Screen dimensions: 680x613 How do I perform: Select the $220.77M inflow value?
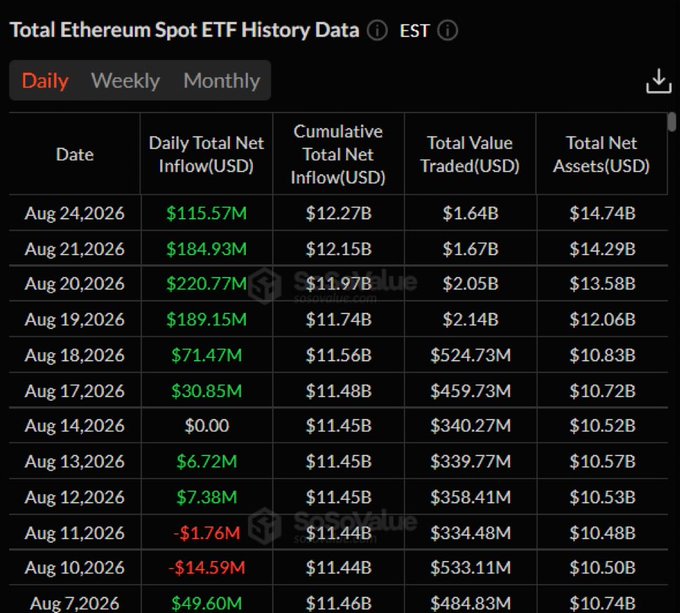coord(206,284)
